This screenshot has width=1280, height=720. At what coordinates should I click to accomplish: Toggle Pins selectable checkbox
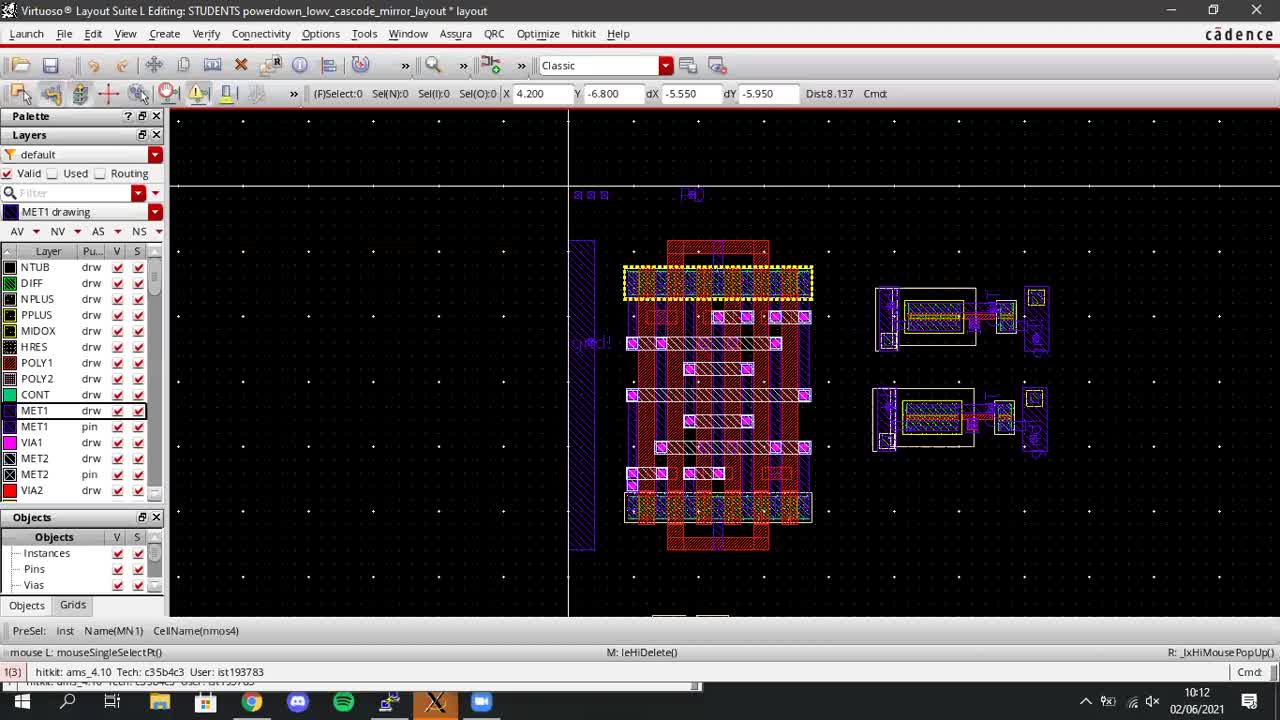(138, 569)
